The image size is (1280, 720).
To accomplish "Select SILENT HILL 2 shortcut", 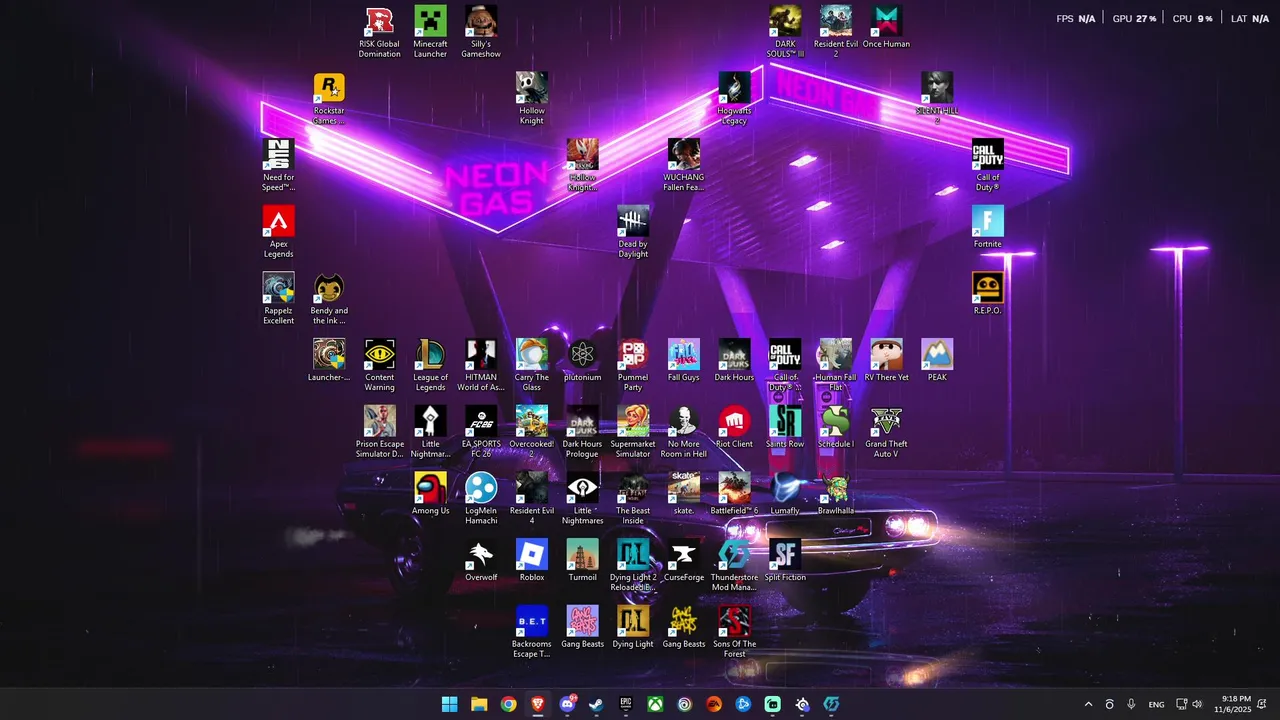I will [x=937, y=98].
